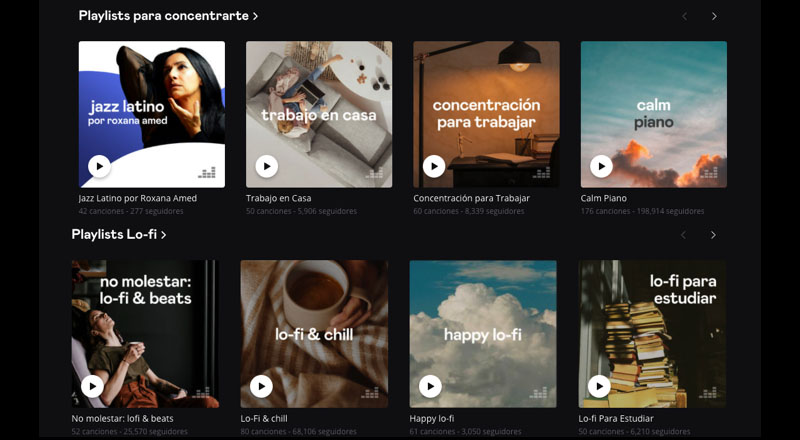
Task: Start the Lo-Fi & chill playlist
Action: pyautogui.click(x=261, y=385)
